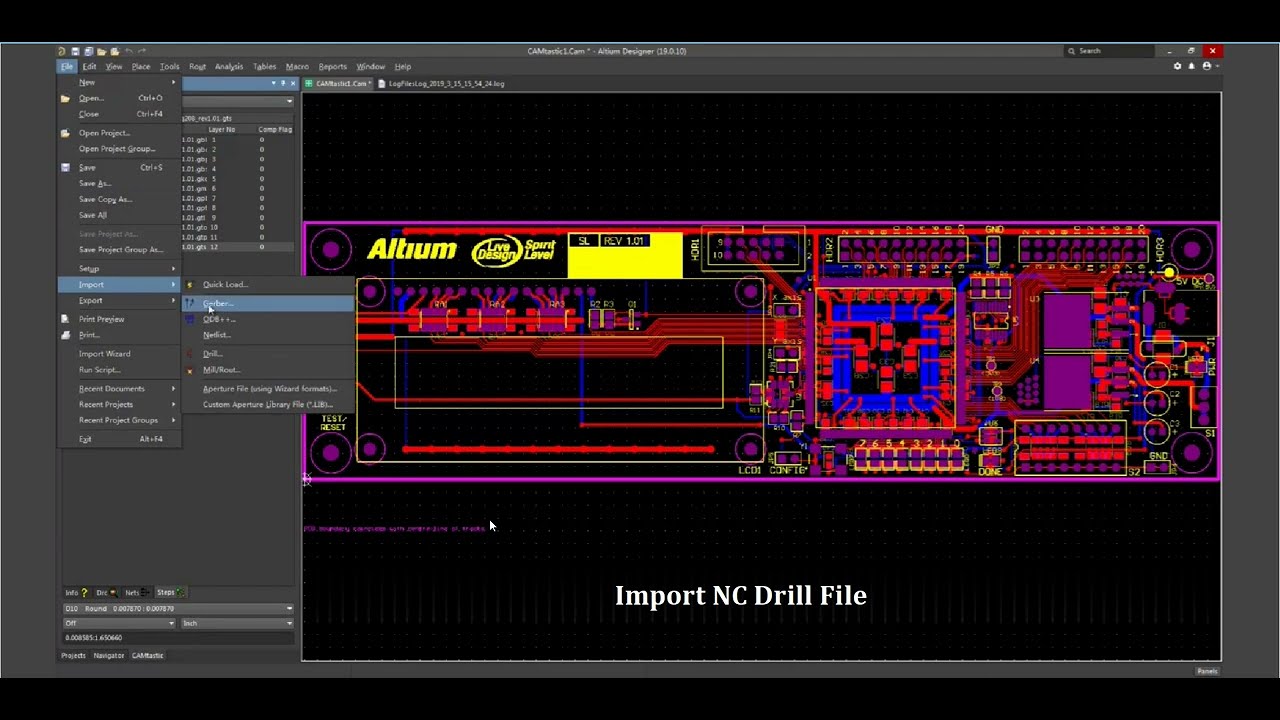Screen dimensions: 1280x720
Task: Switch to the LogFiles log document tab
Action: point(442,84)
